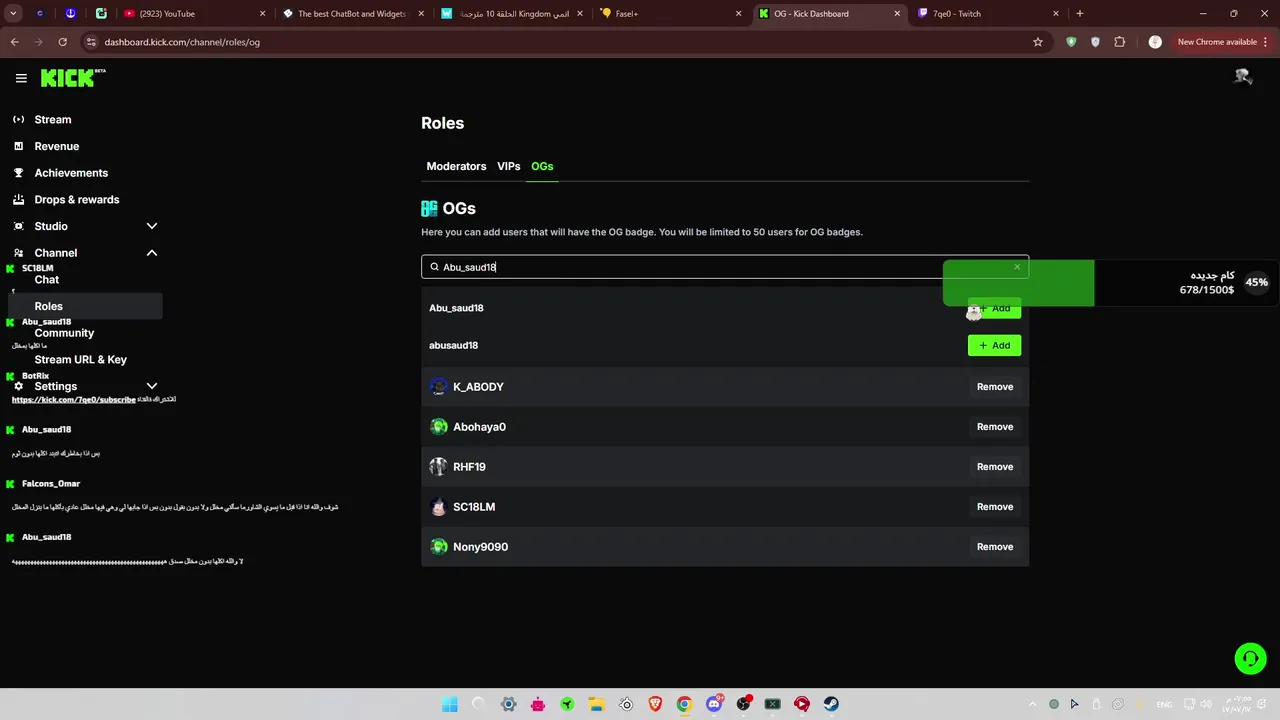Remove SC18LM from OGs
Viewport: 1280px width, 720px height.
pos(995,507)
